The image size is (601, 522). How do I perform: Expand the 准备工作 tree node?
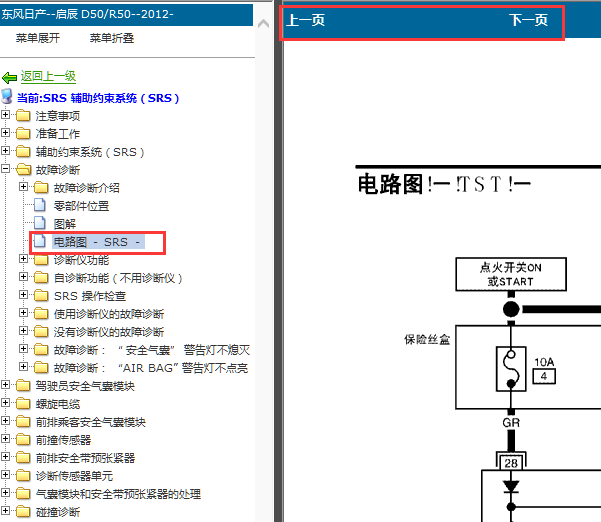coord(5,132)
